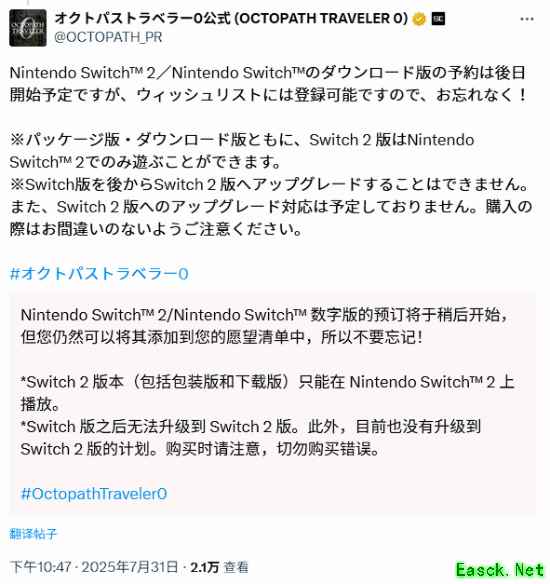Click the 翻译帖子 translate link
The height and width of the screenshot is (584, 550).
click(33, 534)
